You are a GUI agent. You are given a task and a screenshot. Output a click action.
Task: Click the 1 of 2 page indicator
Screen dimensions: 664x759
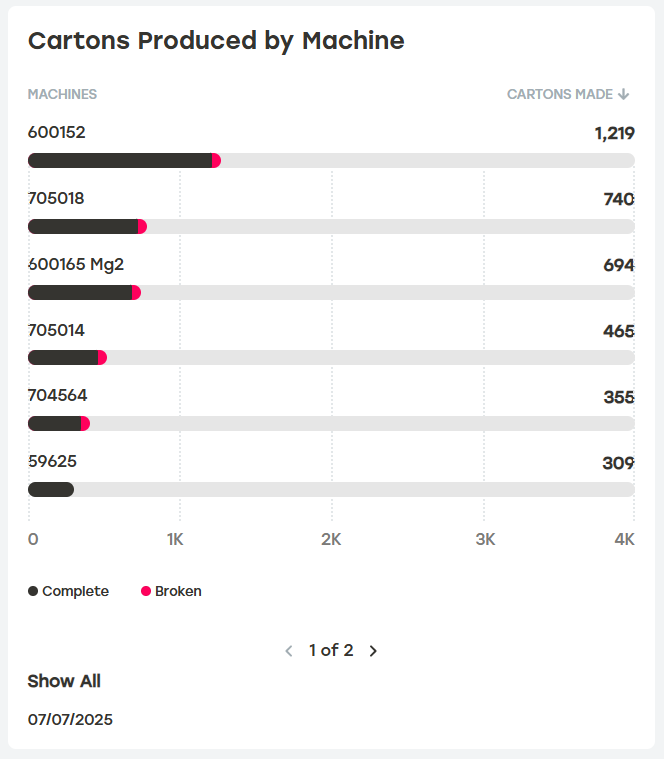[x=331, y=651]
